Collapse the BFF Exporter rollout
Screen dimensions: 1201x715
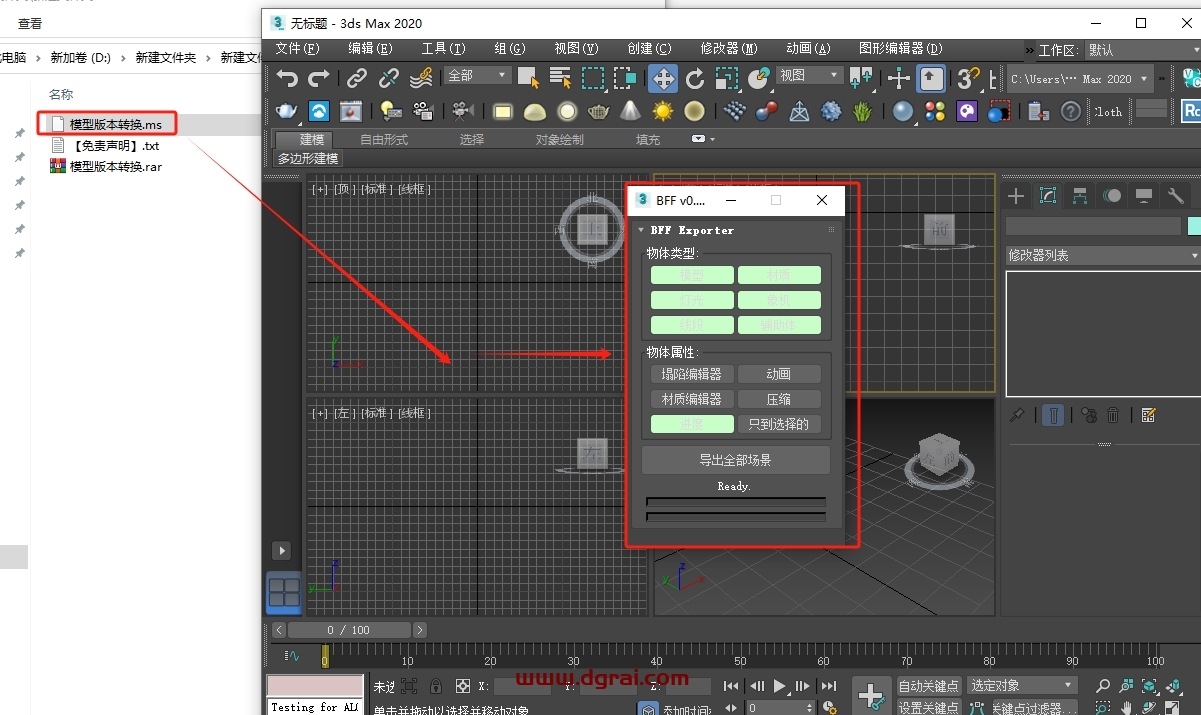[x=641, y=230]
